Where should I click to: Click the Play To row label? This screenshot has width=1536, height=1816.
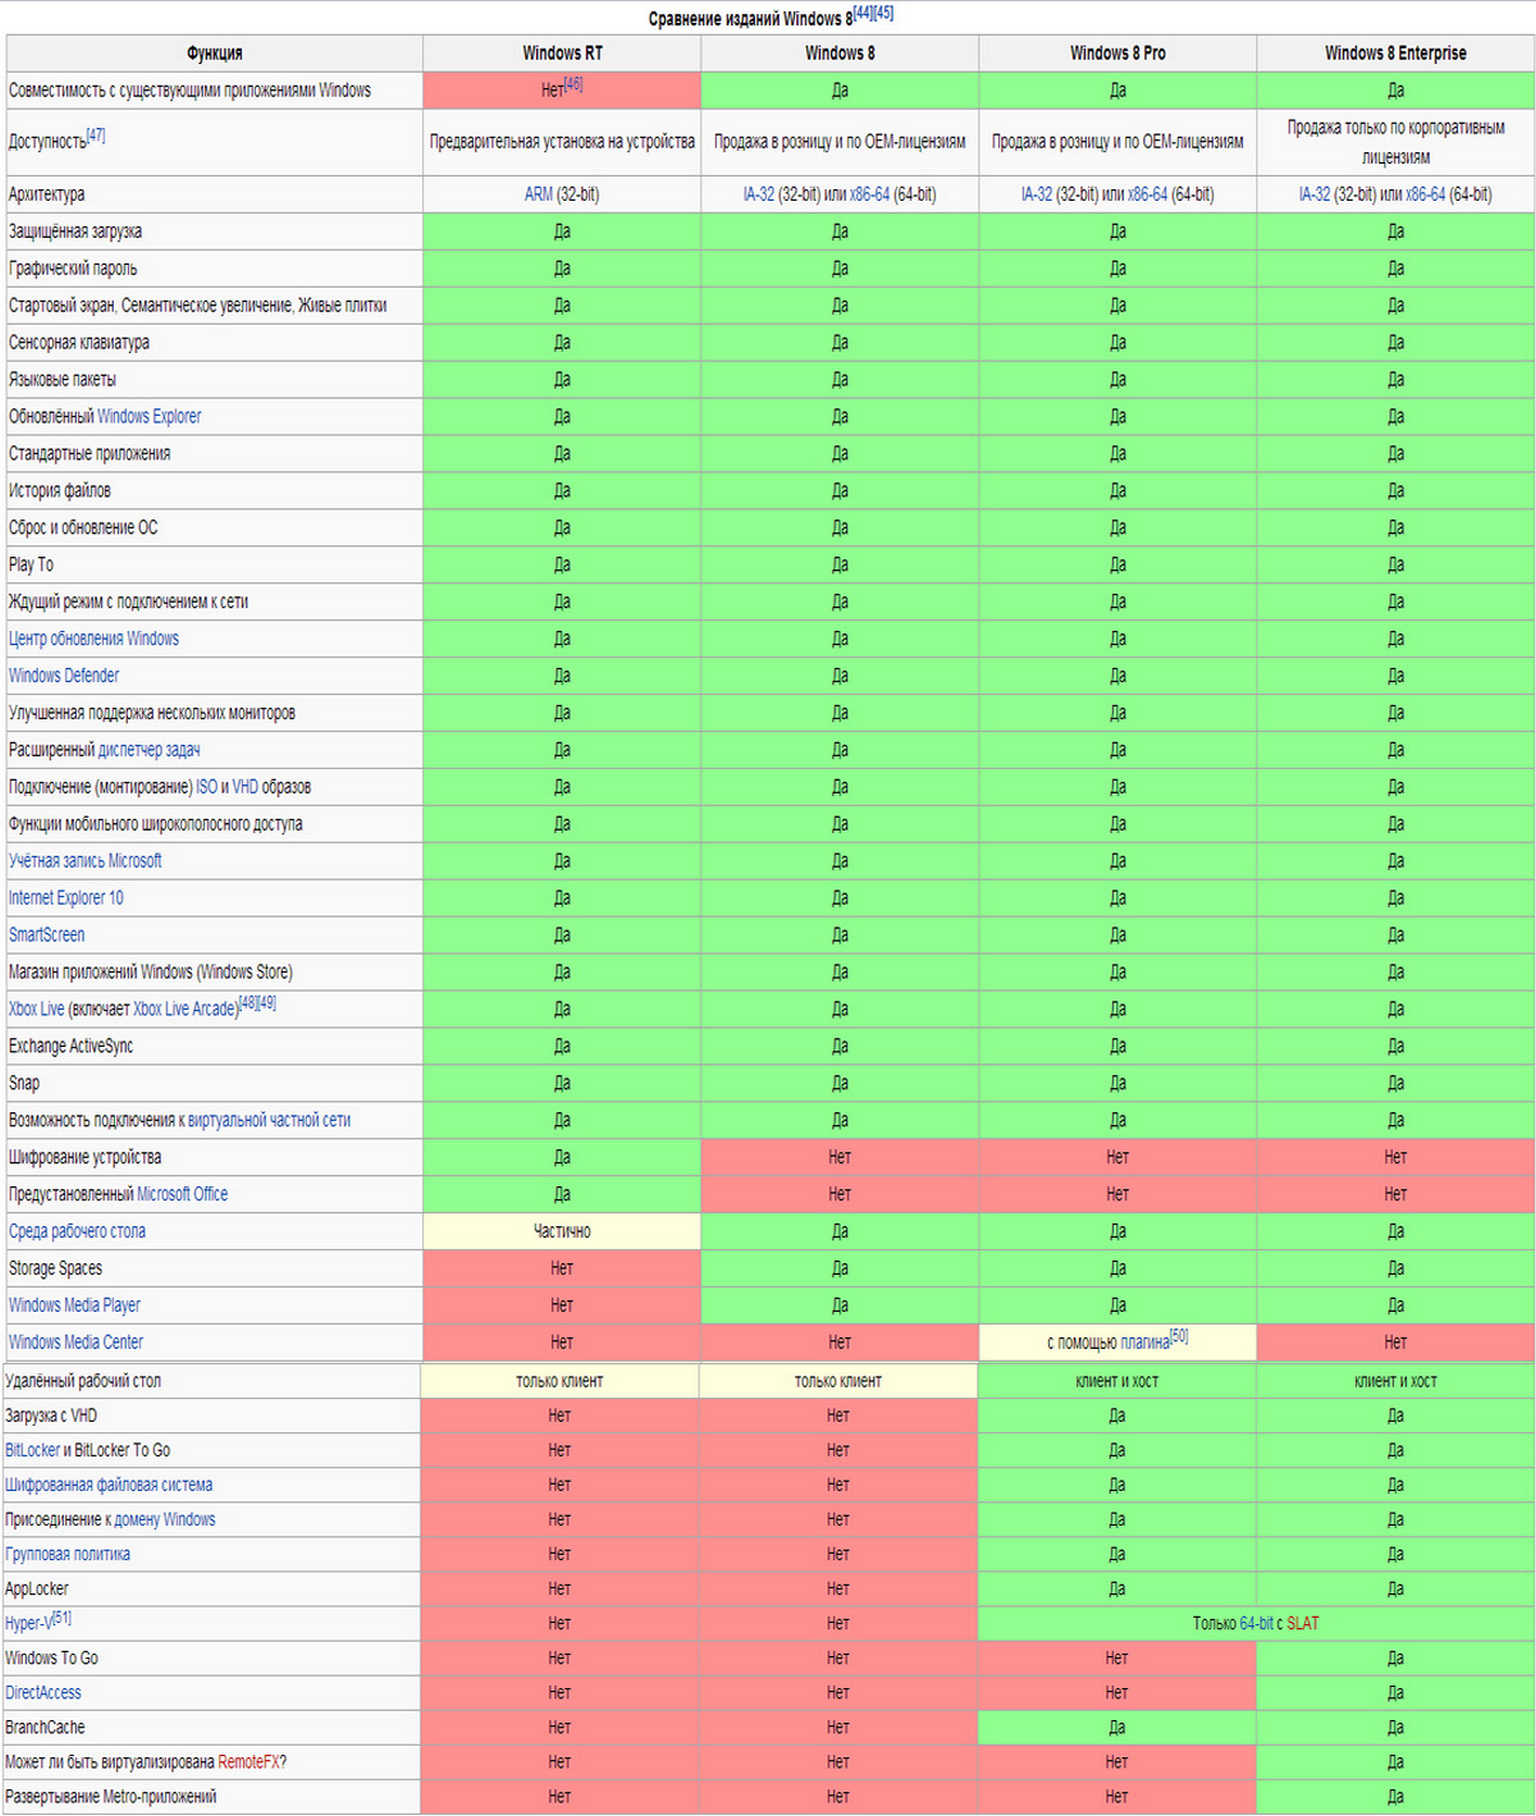pos(31,564)
